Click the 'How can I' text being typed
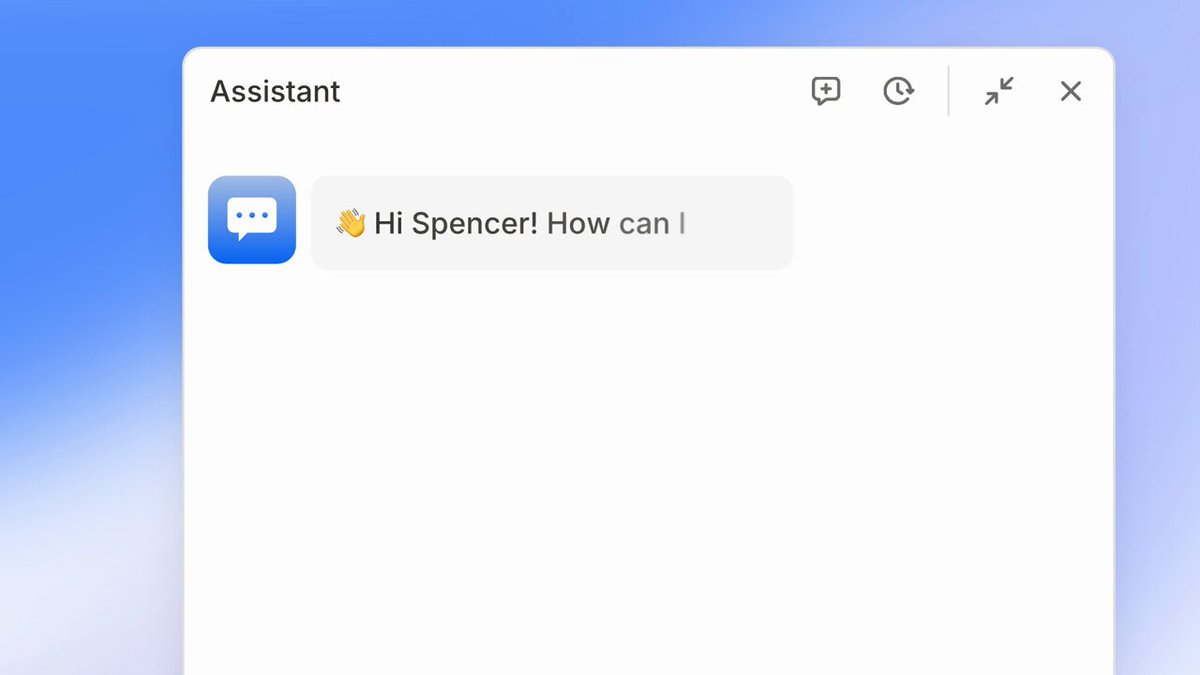The height and width of the screenshot is (675, 1200). [616, 223]
